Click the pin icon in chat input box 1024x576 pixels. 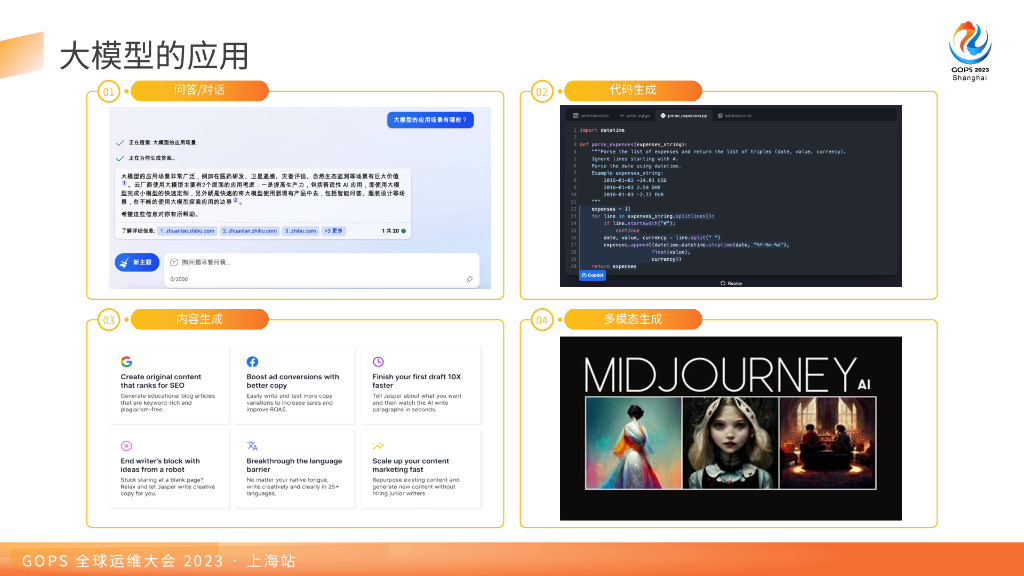click(469, 279)
